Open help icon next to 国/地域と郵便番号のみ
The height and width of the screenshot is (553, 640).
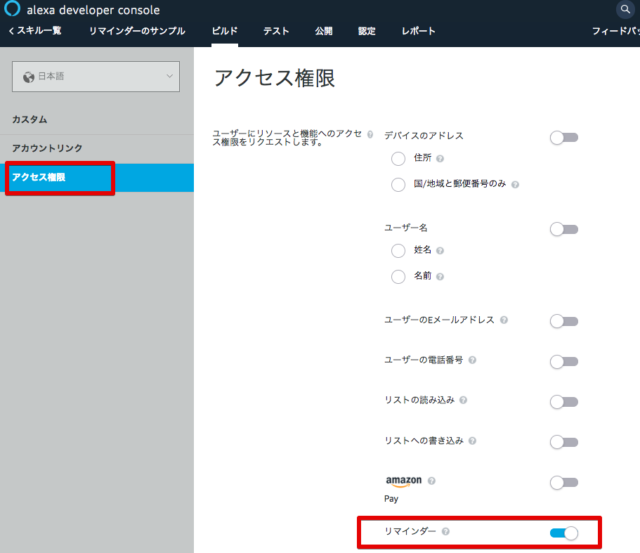pyautogui.click(x=515, y=184)
